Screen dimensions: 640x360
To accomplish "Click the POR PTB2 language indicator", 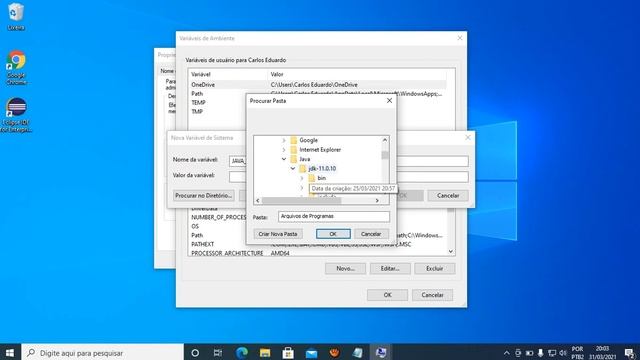I will click(x=577, y=353).
